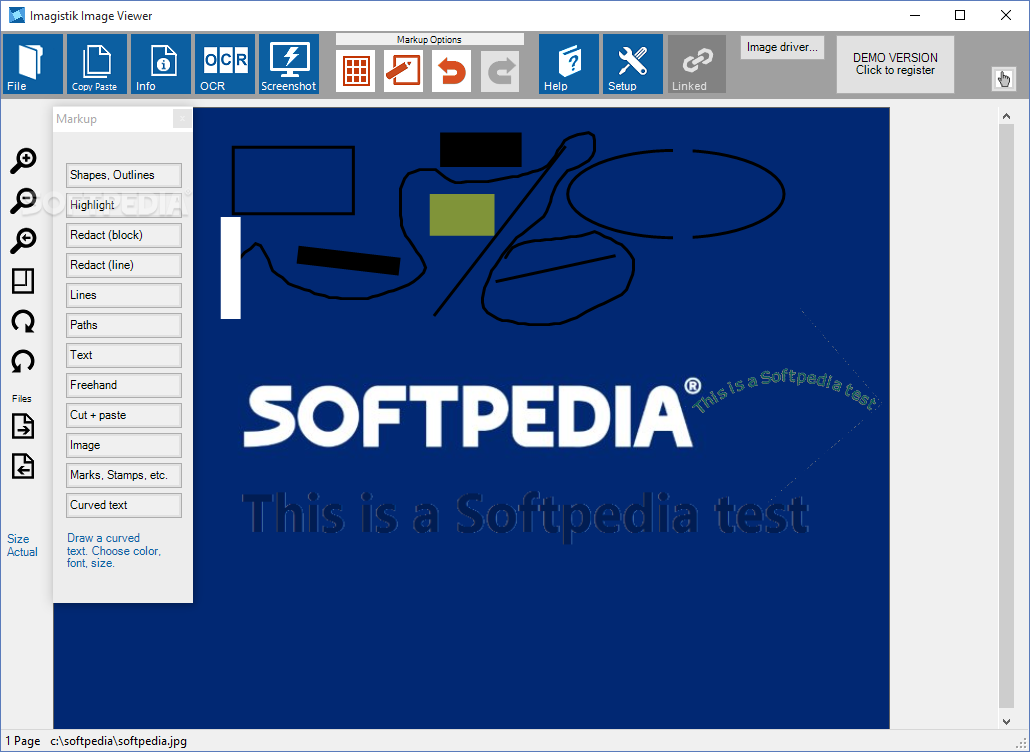Open the File menu icon

[33, 64]
